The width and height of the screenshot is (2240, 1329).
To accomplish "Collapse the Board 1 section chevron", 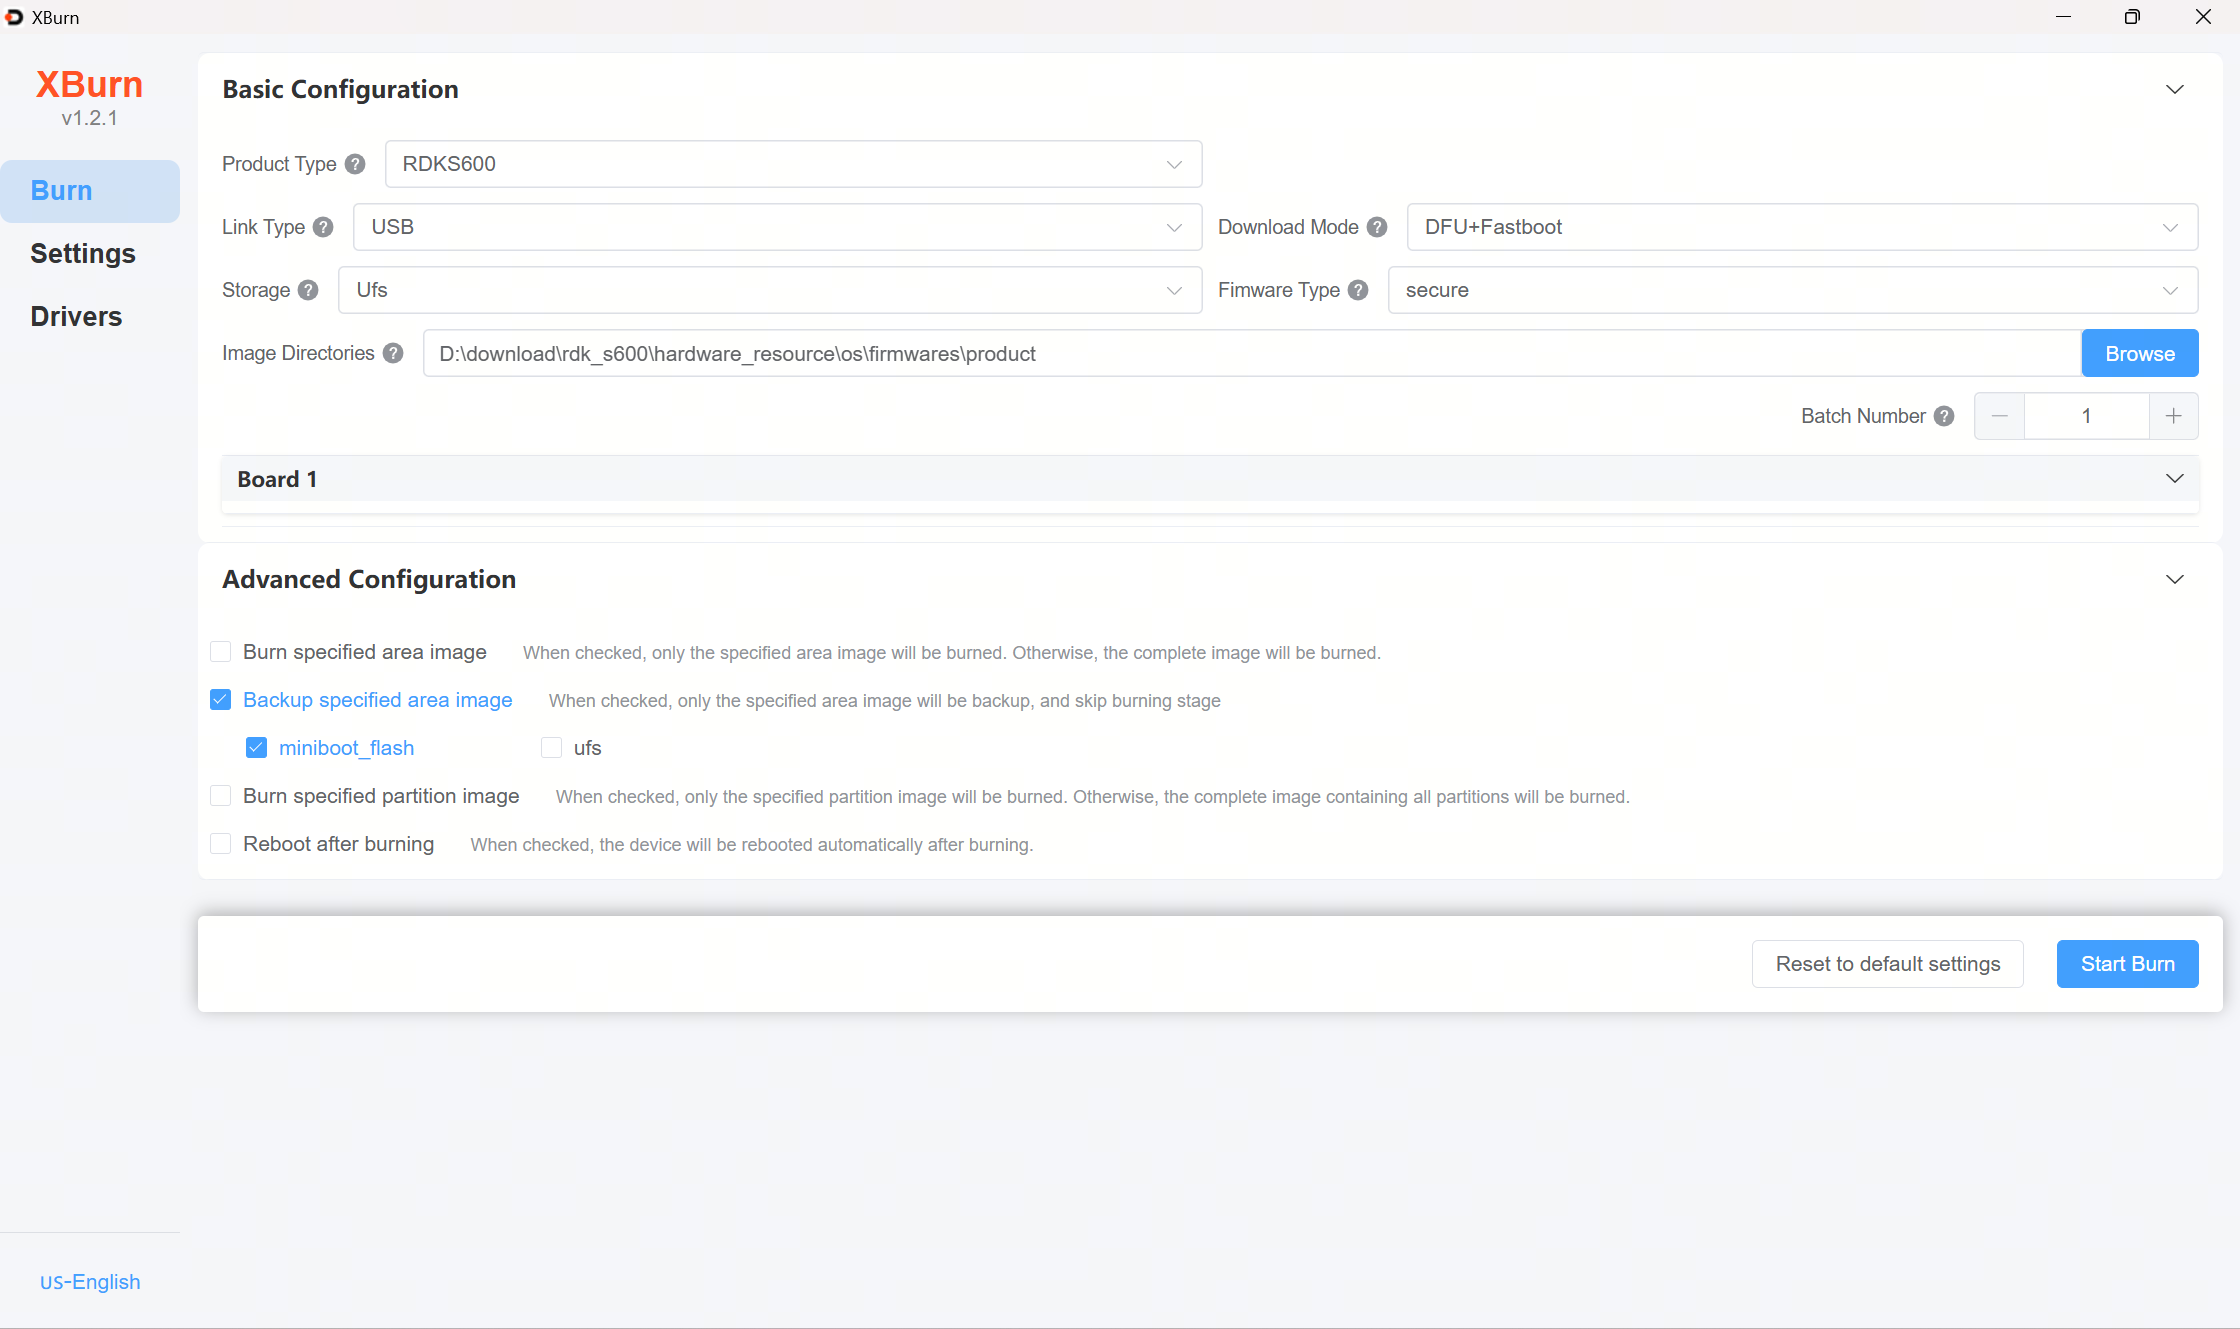I will pyautogui.click(x=2175, y=479).
